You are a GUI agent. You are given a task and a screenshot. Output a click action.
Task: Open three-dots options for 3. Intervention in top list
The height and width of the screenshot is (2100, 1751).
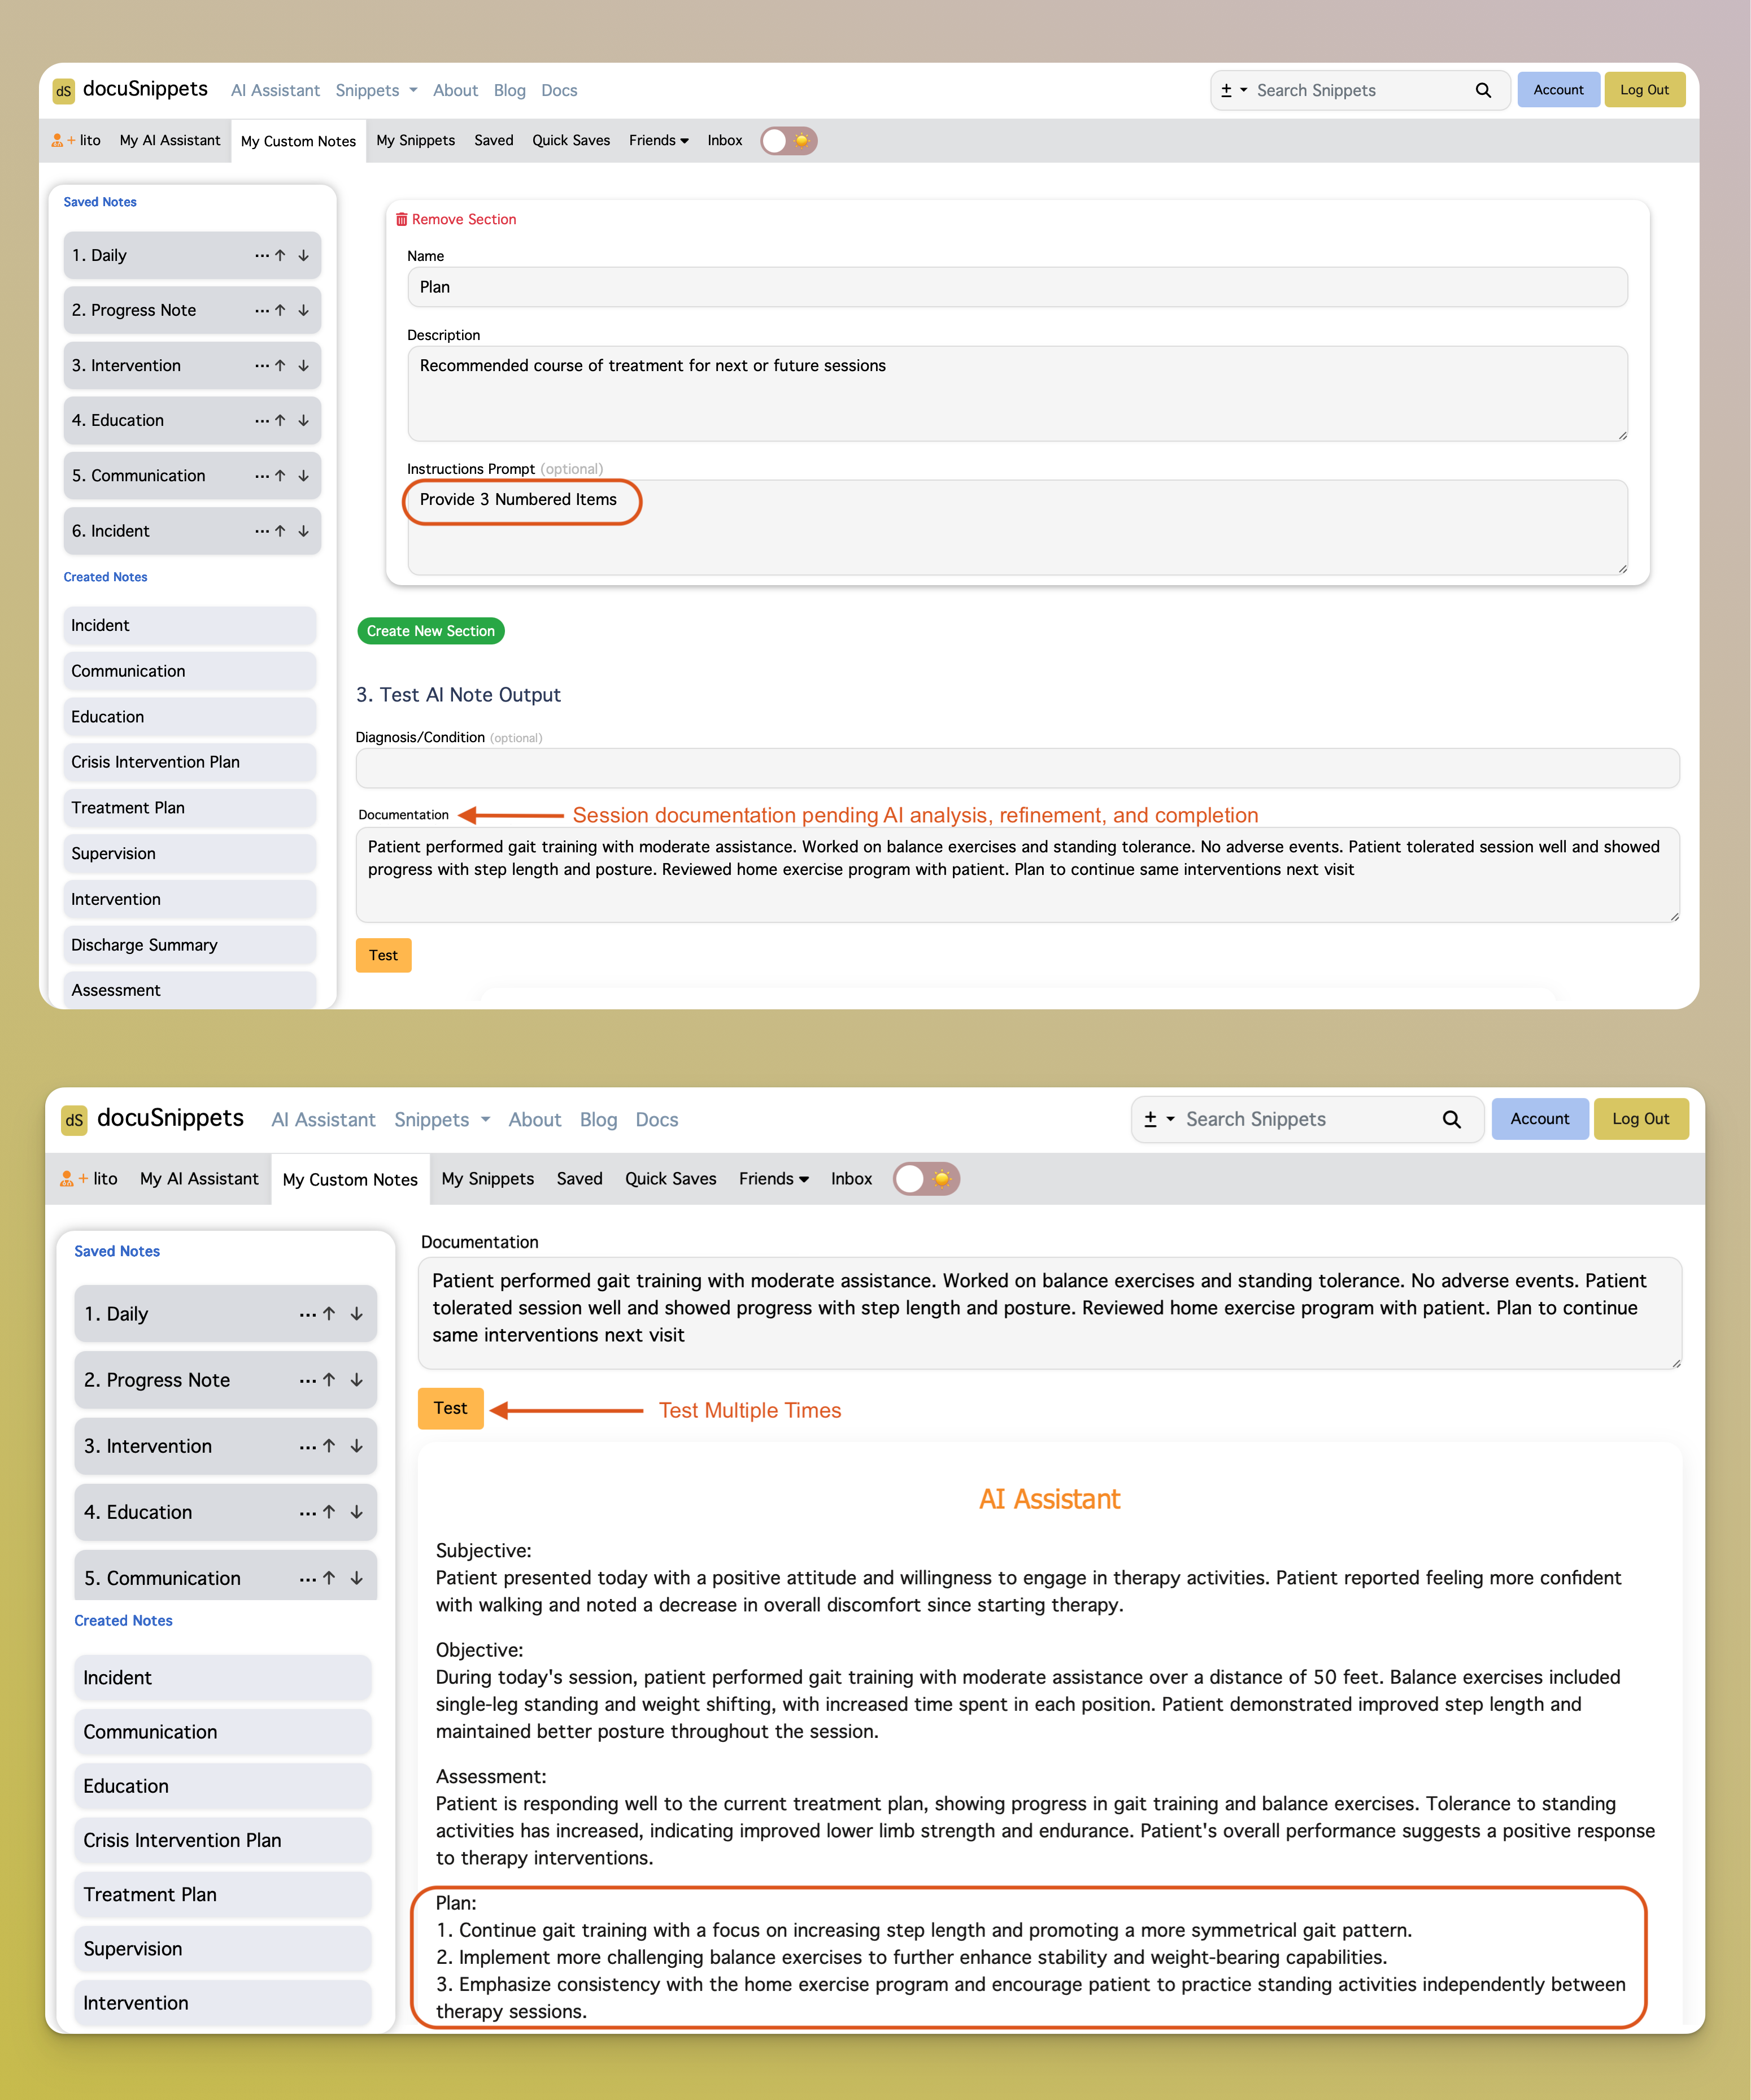pos(261,366)
